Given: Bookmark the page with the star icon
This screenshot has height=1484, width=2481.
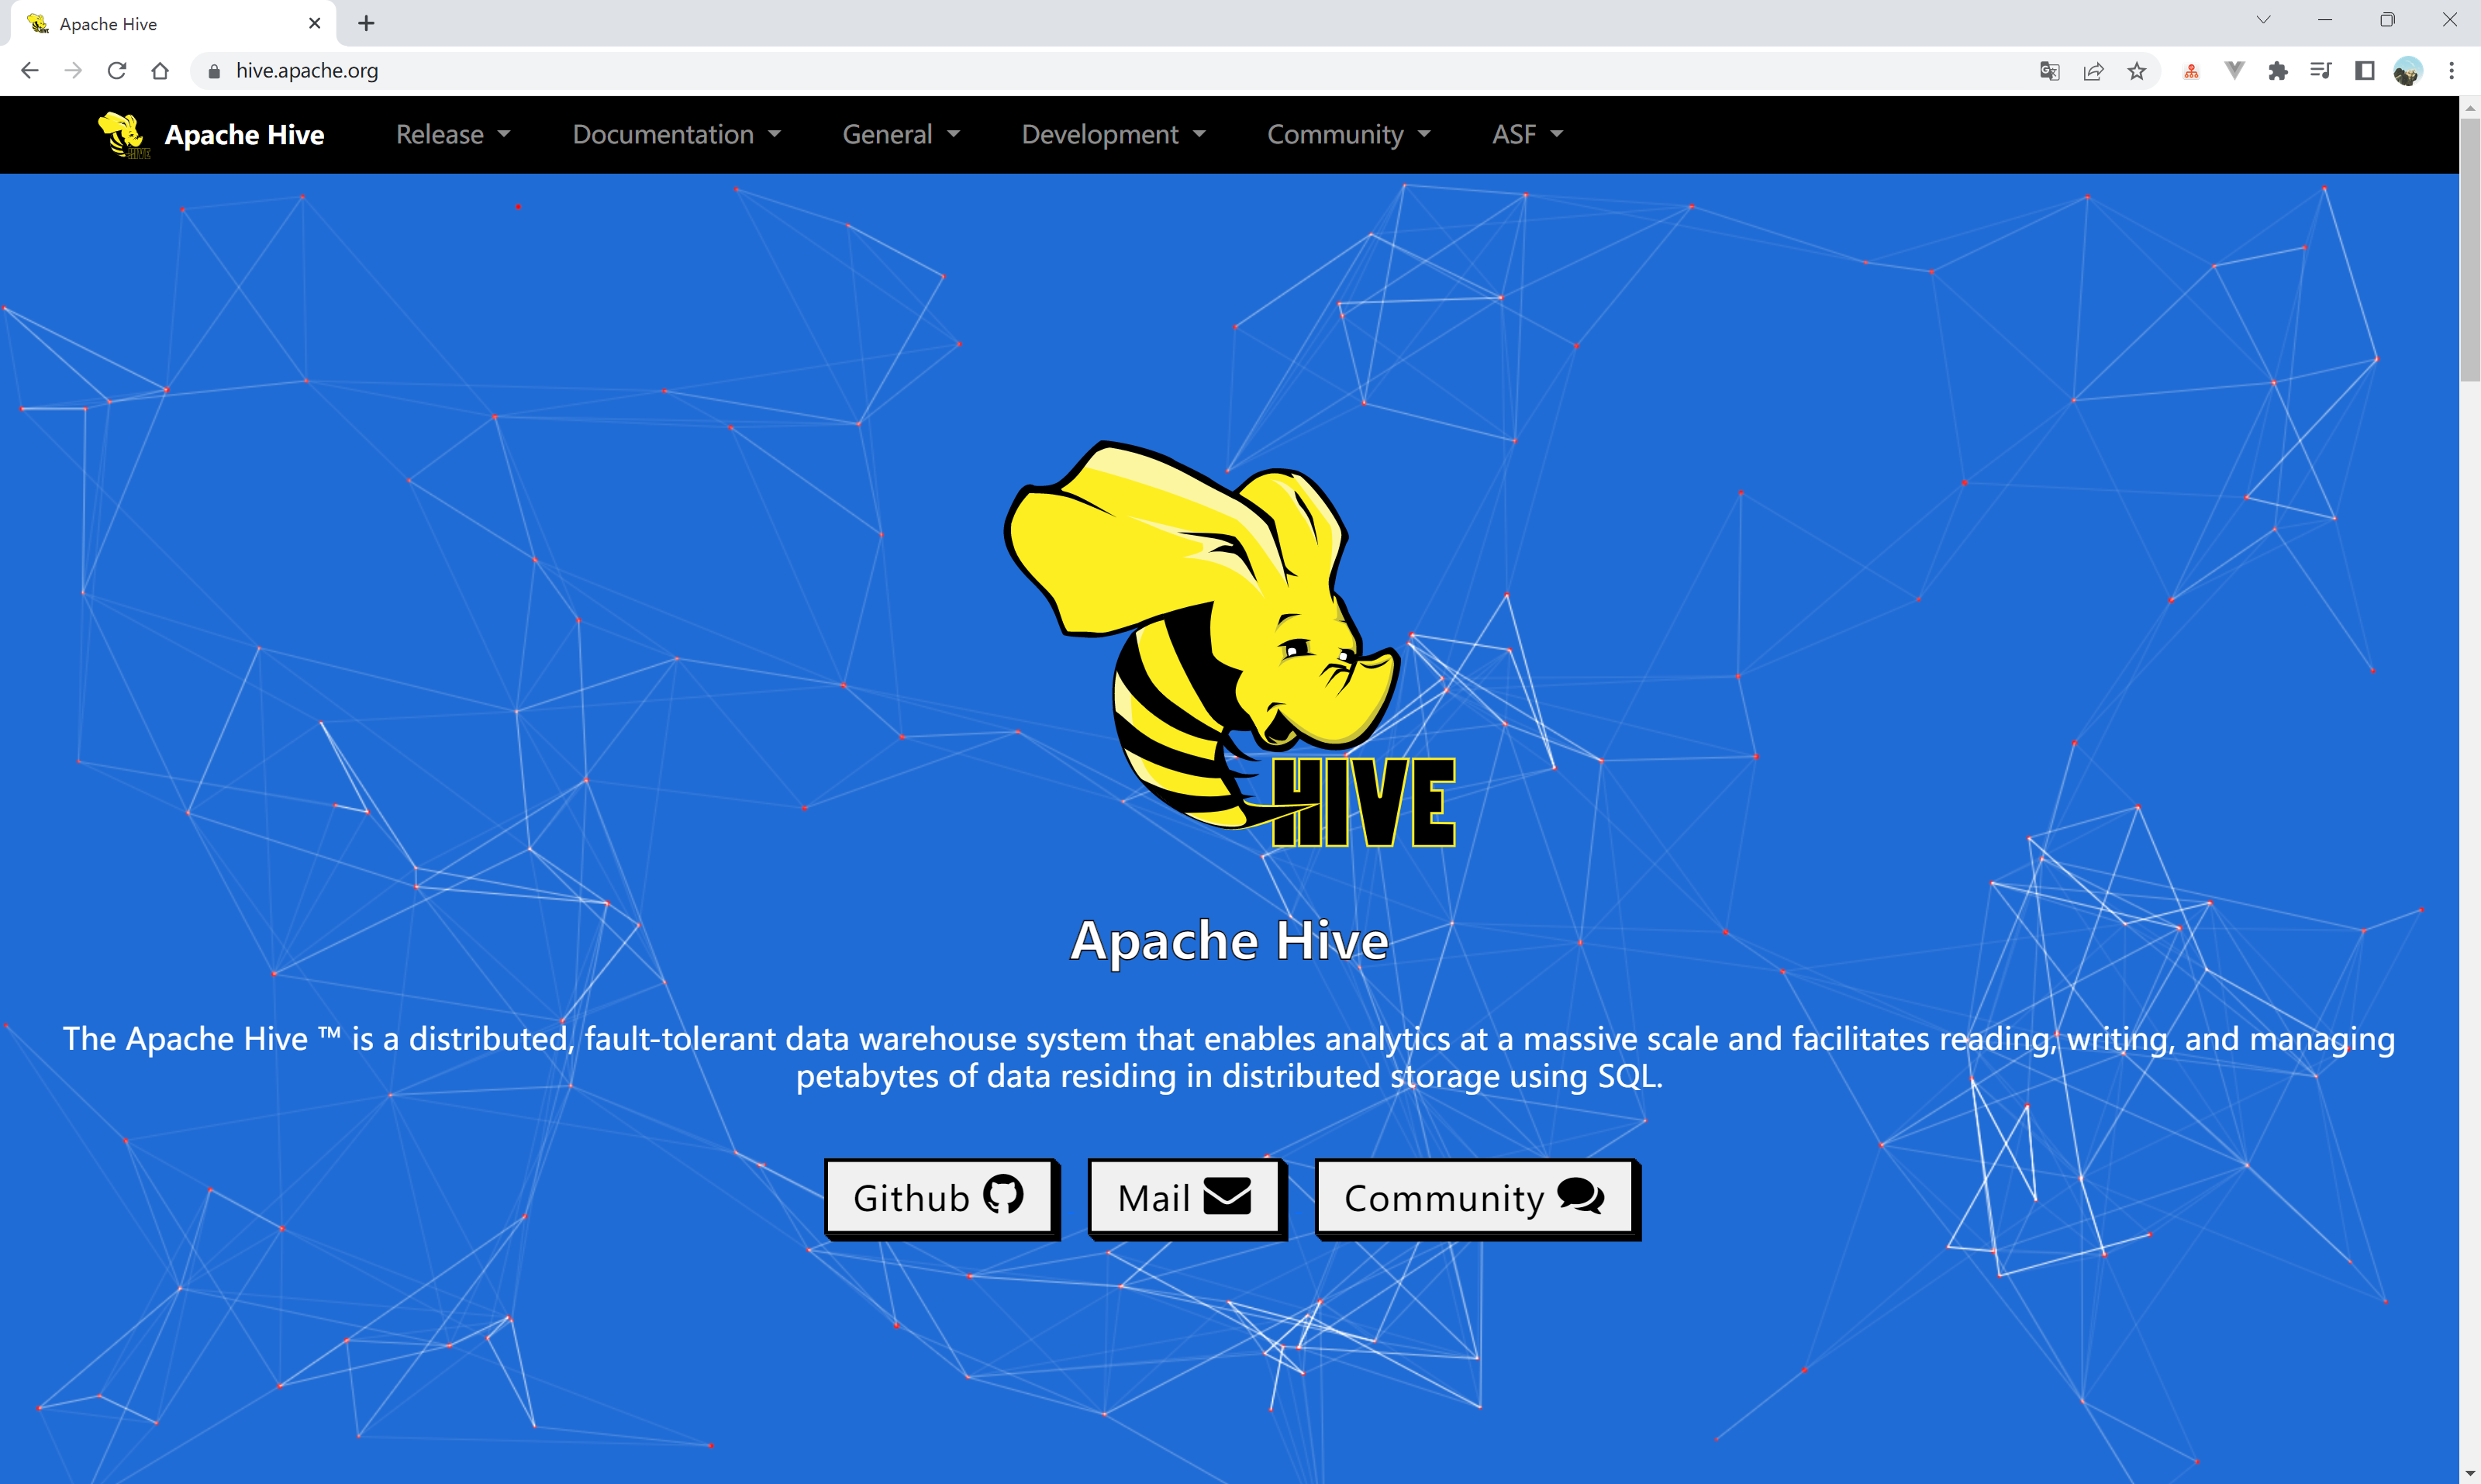Looking at the screenshot, I should pos(2137,70).
